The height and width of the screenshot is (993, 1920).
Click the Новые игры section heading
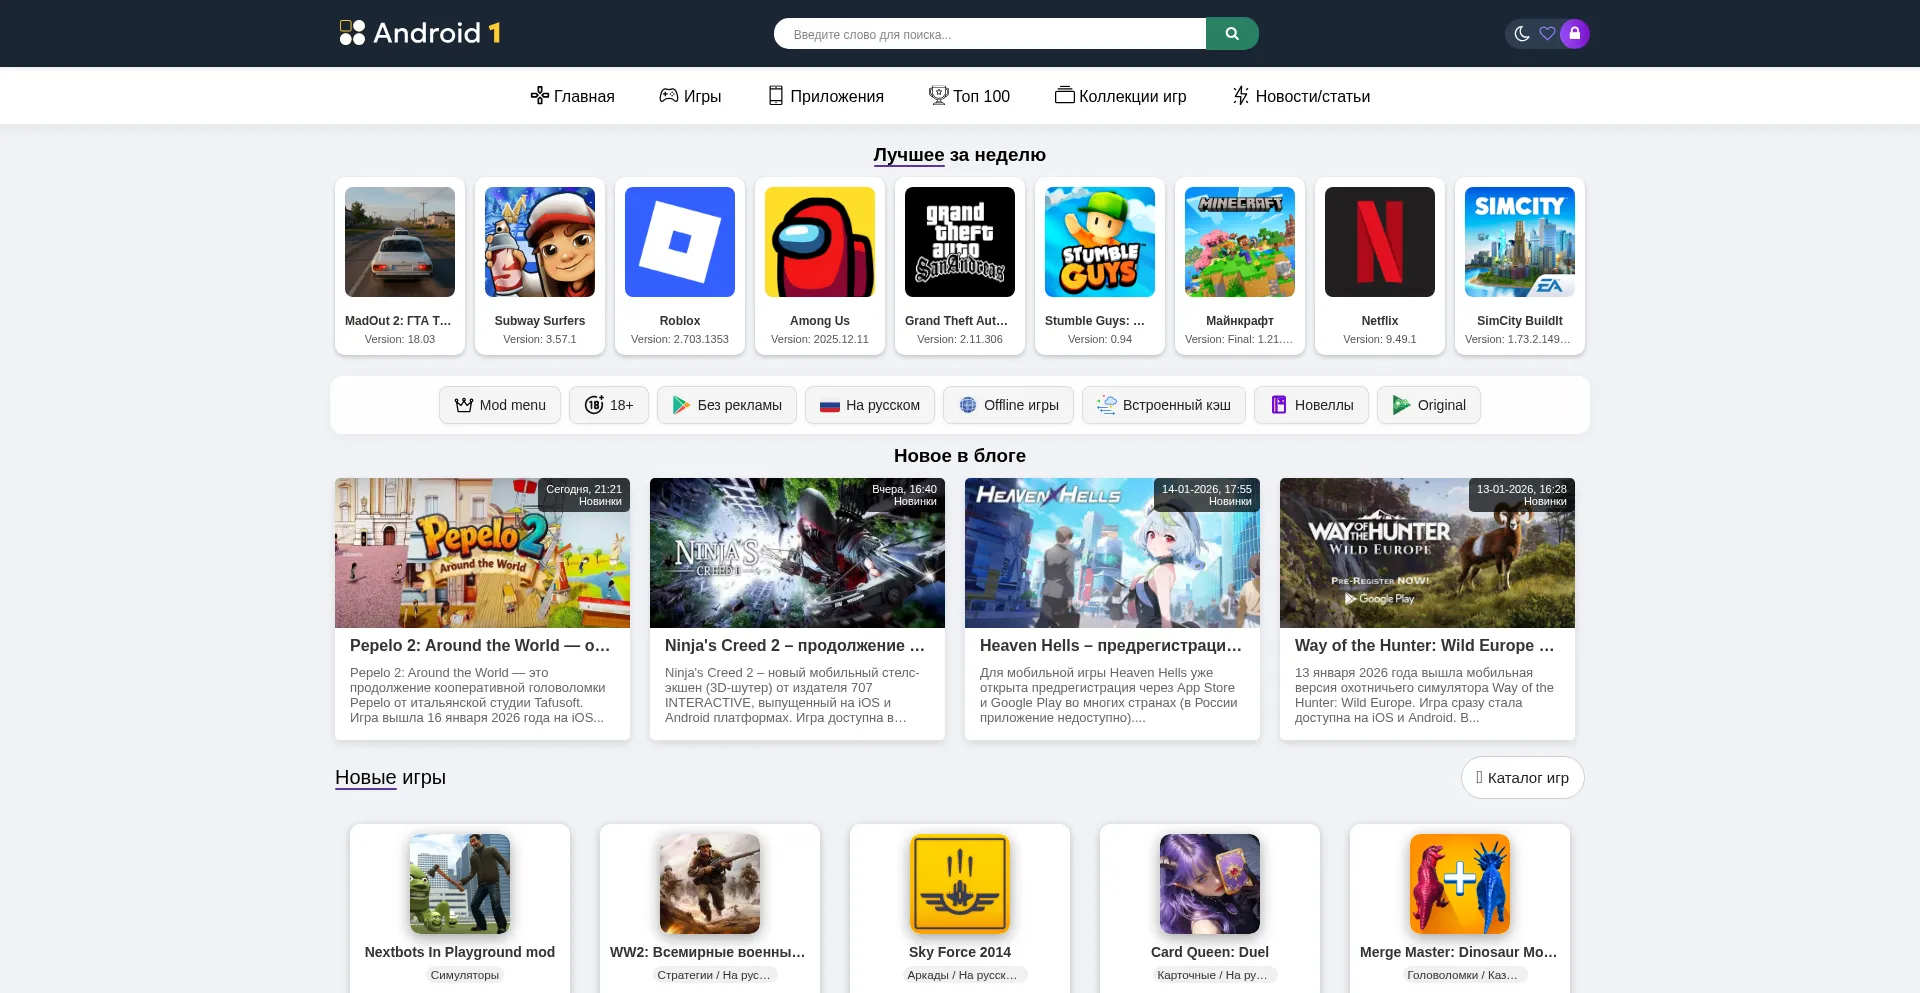[x=390, y=777]
